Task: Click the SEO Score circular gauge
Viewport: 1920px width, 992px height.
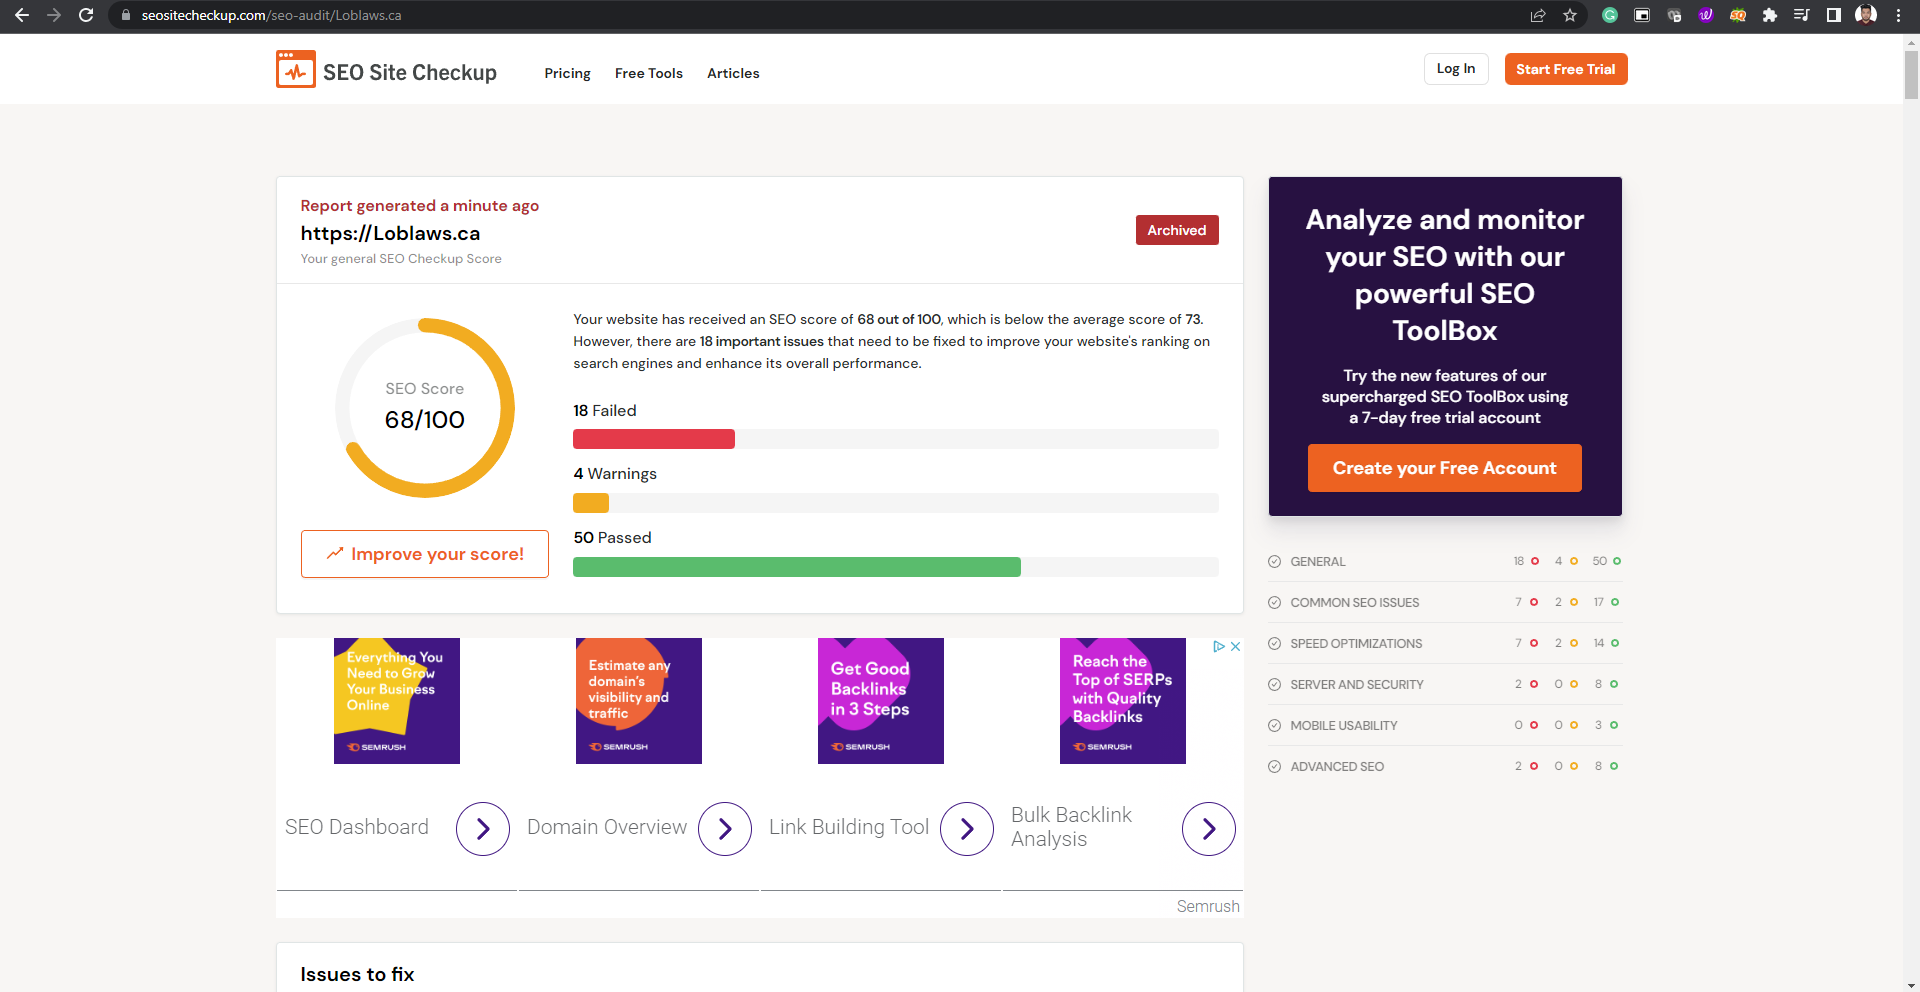Action: click(x=425, y=408)
